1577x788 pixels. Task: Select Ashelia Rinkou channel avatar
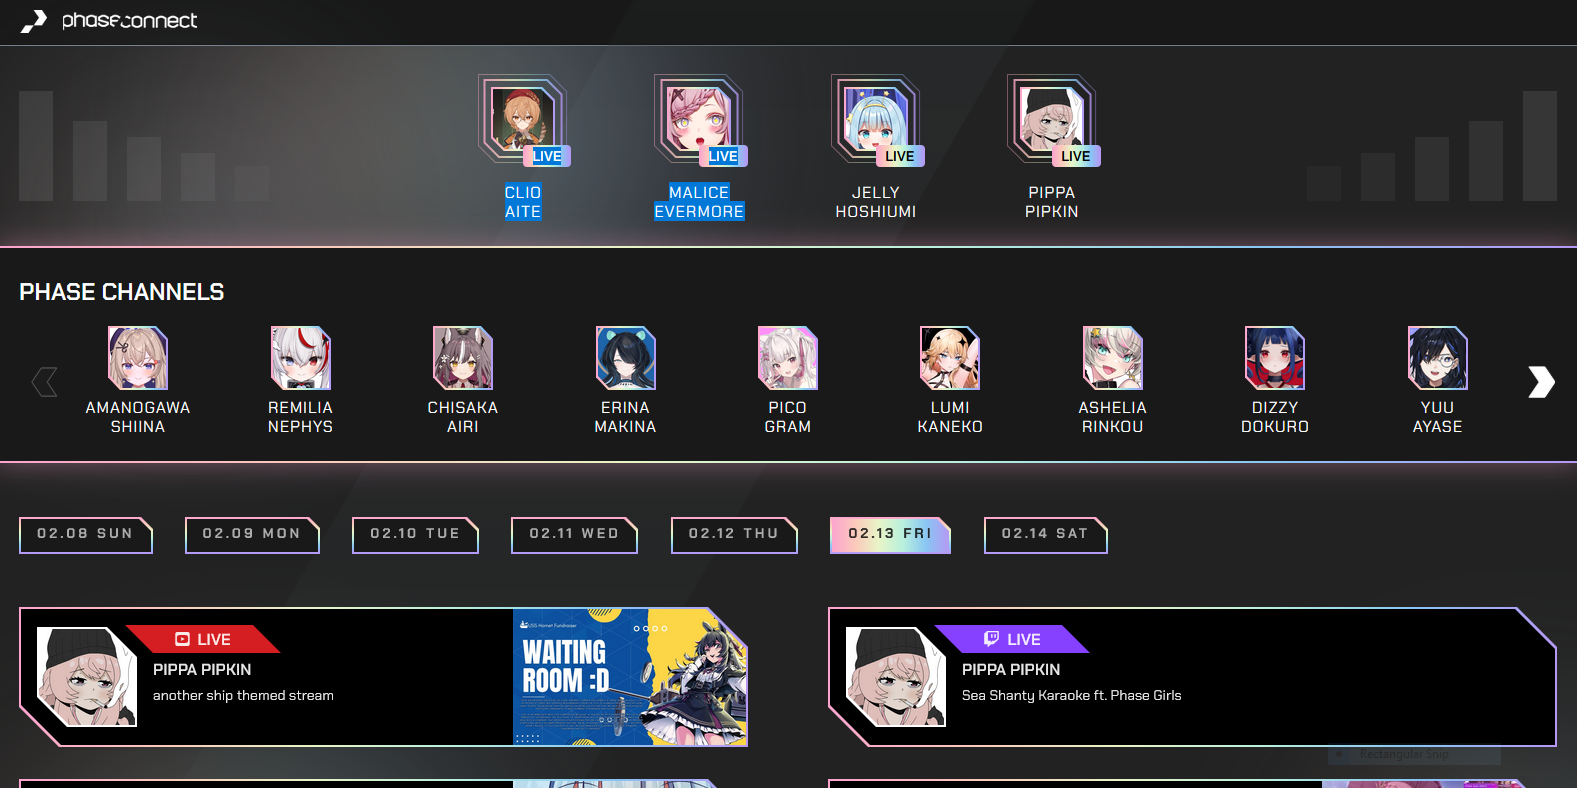[1113, 358]
